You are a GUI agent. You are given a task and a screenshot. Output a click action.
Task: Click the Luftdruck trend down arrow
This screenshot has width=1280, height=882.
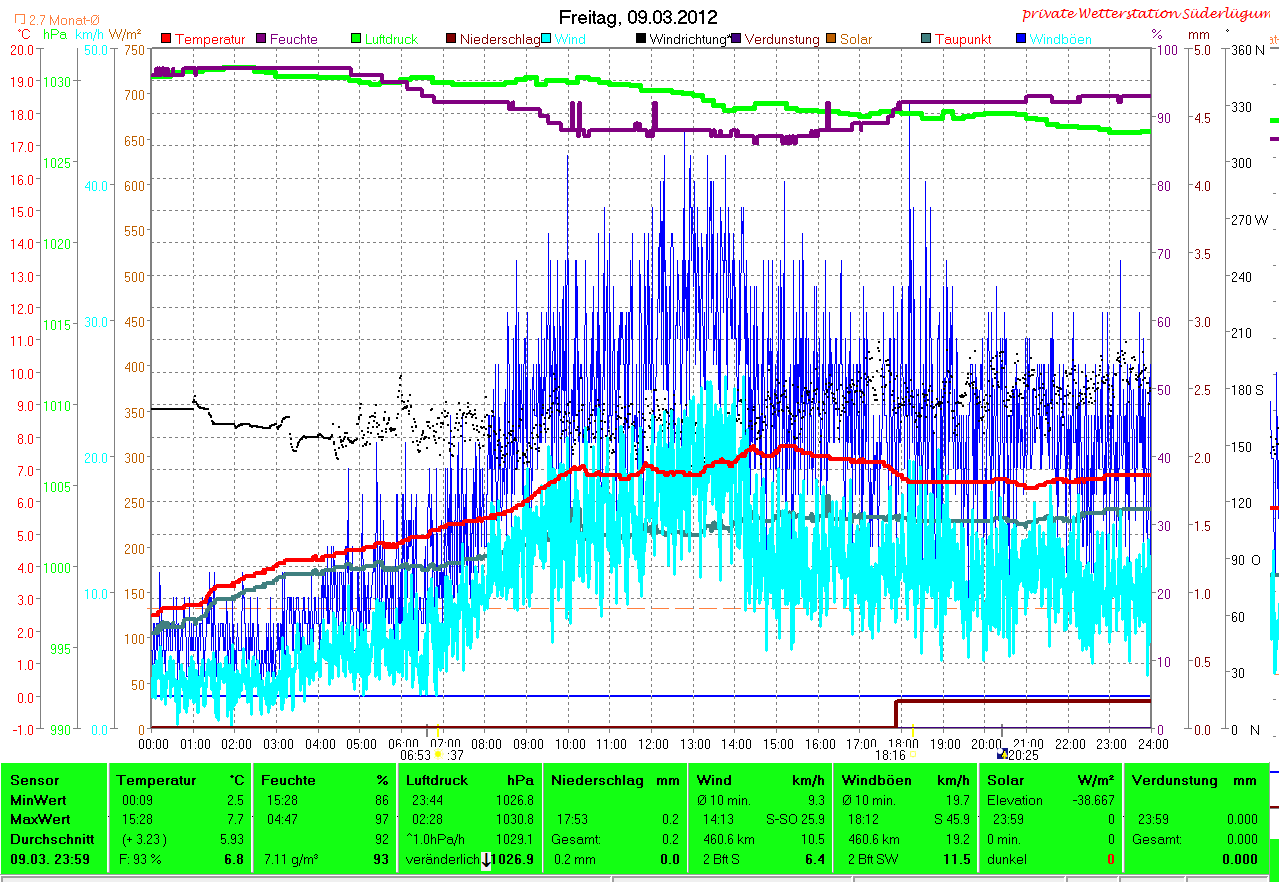click(486, 860)
